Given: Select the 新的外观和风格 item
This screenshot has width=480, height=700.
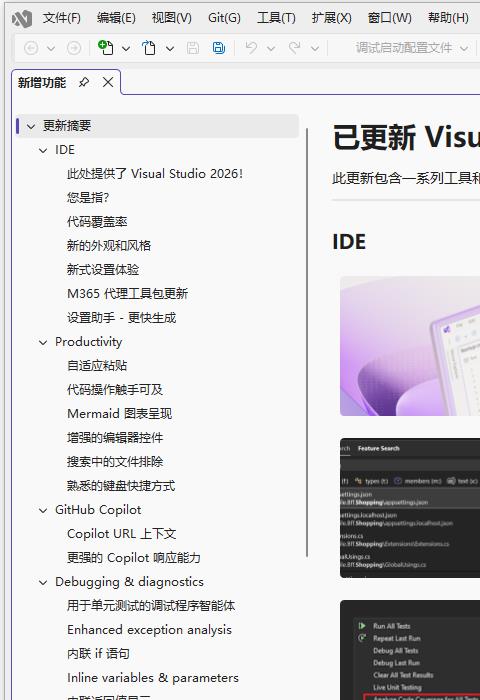Looking at the screenshot, I should [x=109, y=246].
